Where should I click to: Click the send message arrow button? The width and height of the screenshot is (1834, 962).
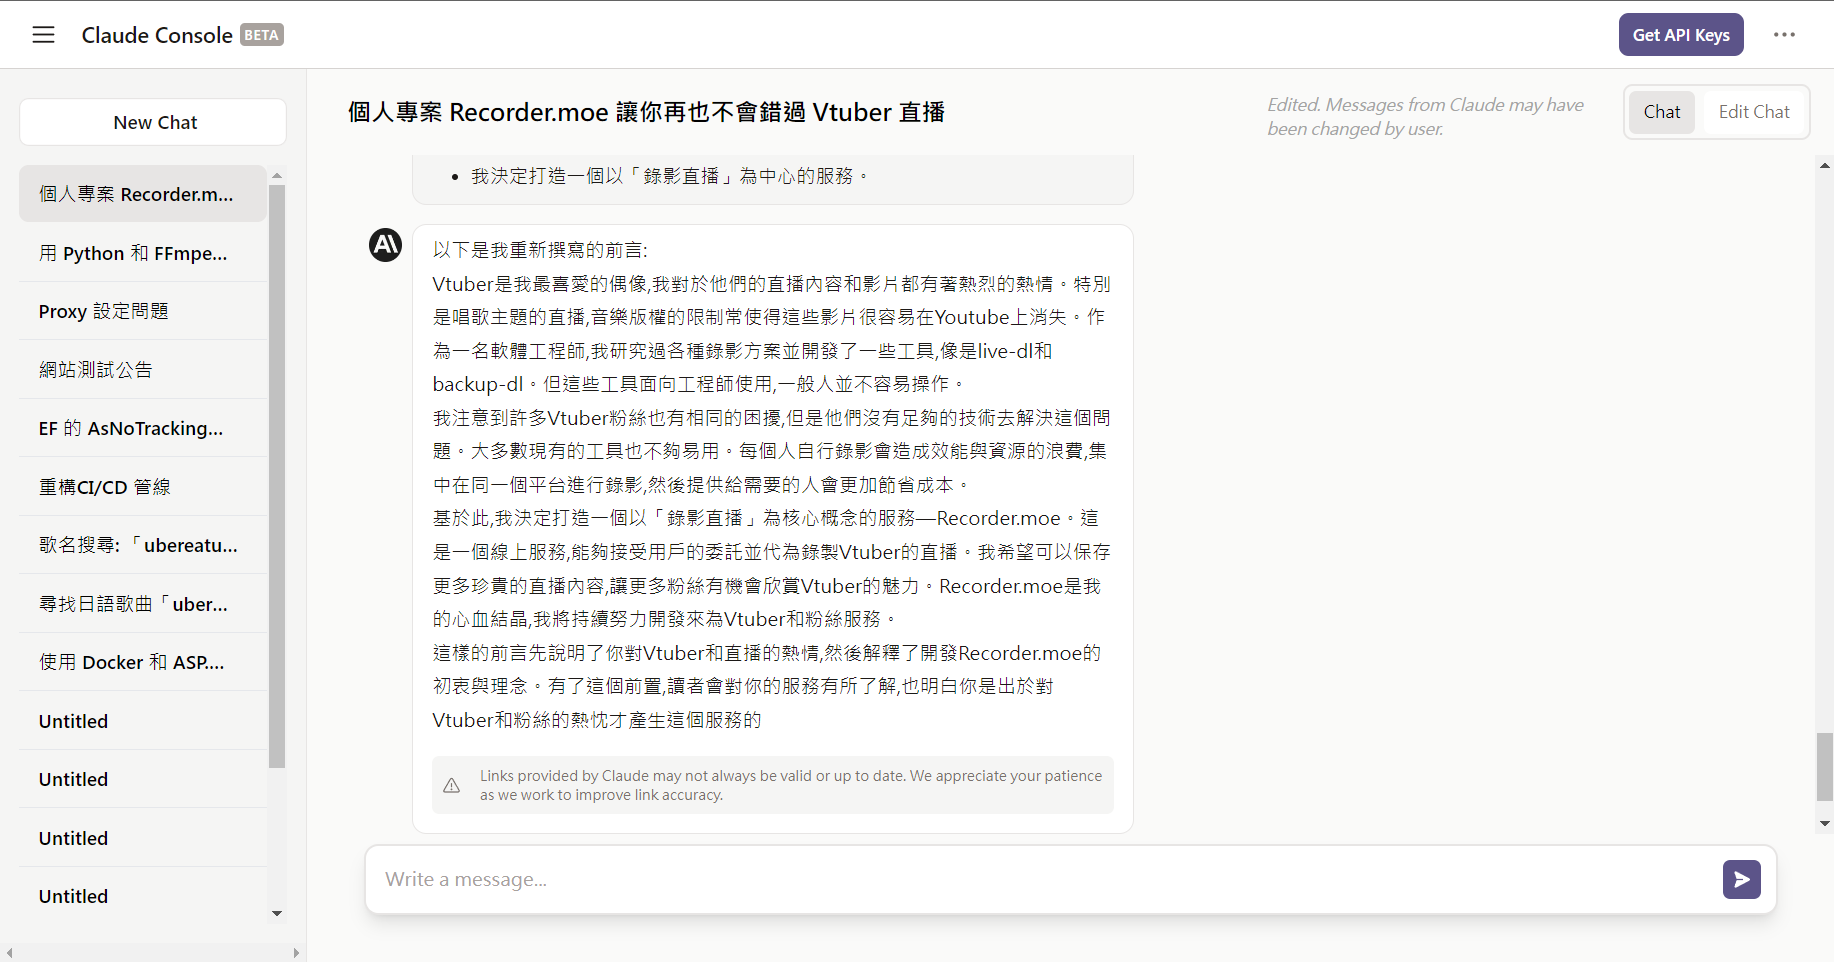tap(1741, 880)
